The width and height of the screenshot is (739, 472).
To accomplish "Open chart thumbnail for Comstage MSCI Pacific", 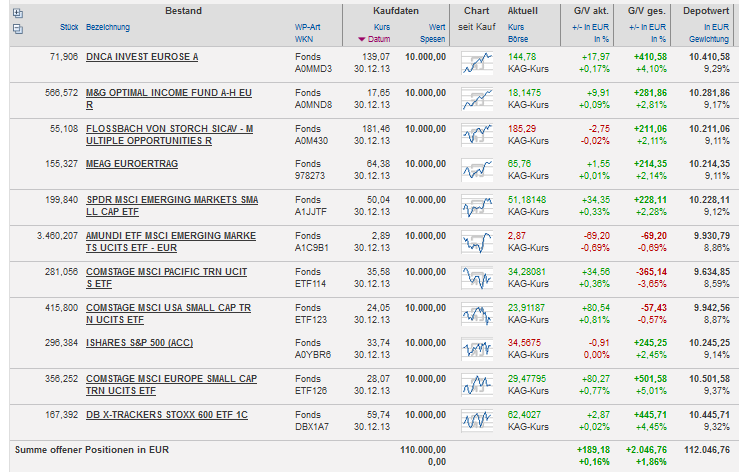I will [477, 278].
